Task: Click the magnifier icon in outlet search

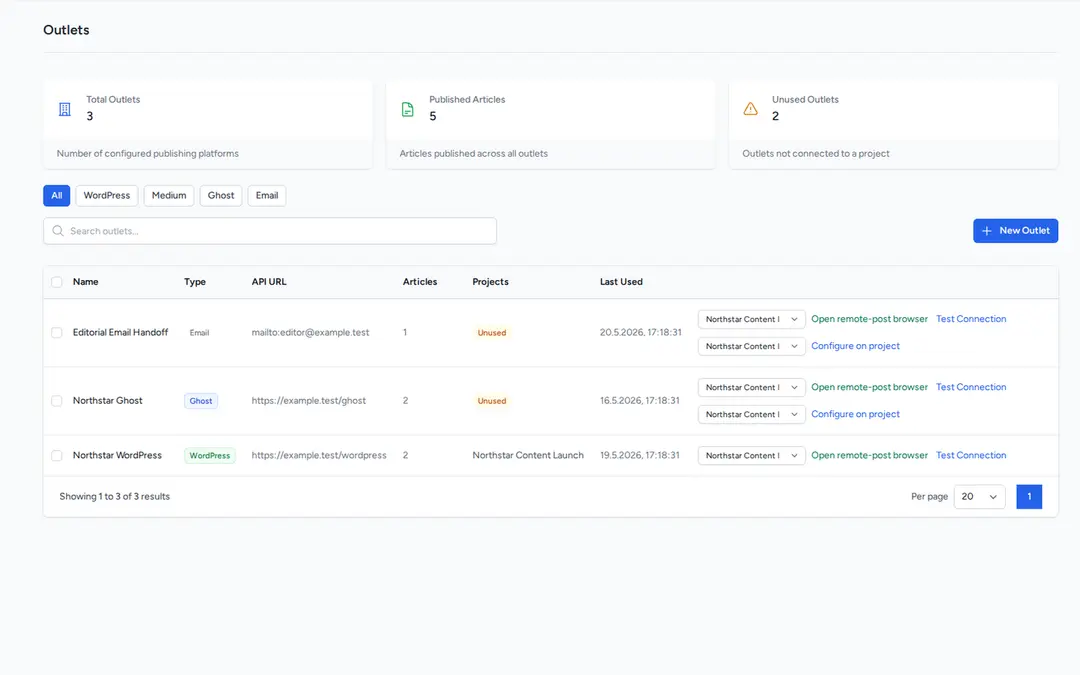Action: 58,231
